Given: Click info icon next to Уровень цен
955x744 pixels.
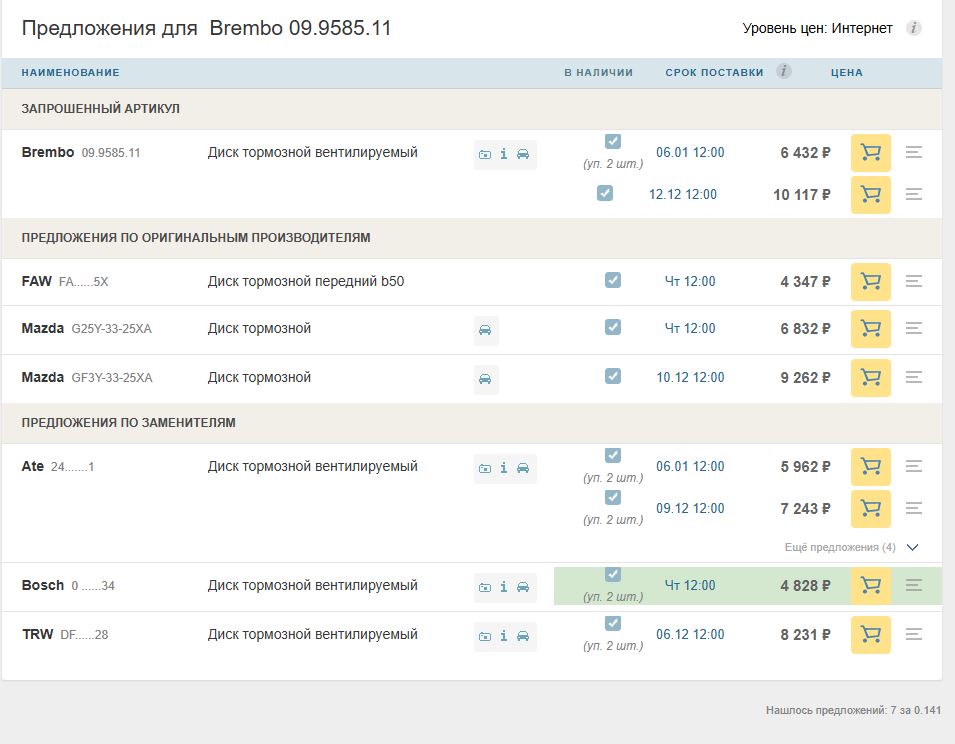Looking at the screenshot, I should click(x=913, y=28).
